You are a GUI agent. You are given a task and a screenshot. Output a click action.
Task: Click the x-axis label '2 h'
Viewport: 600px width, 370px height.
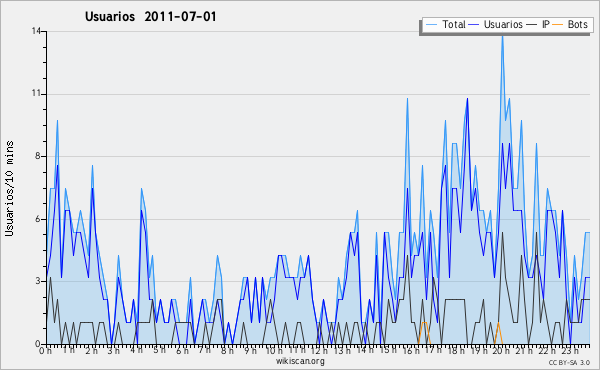point(91,351)
